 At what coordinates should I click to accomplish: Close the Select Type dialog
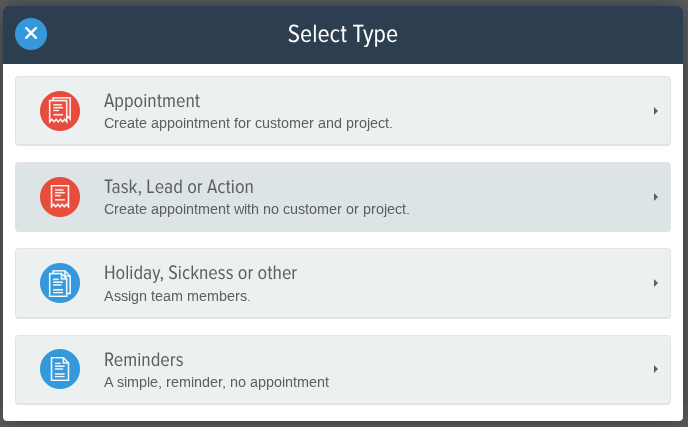click(x=31, y=34)
